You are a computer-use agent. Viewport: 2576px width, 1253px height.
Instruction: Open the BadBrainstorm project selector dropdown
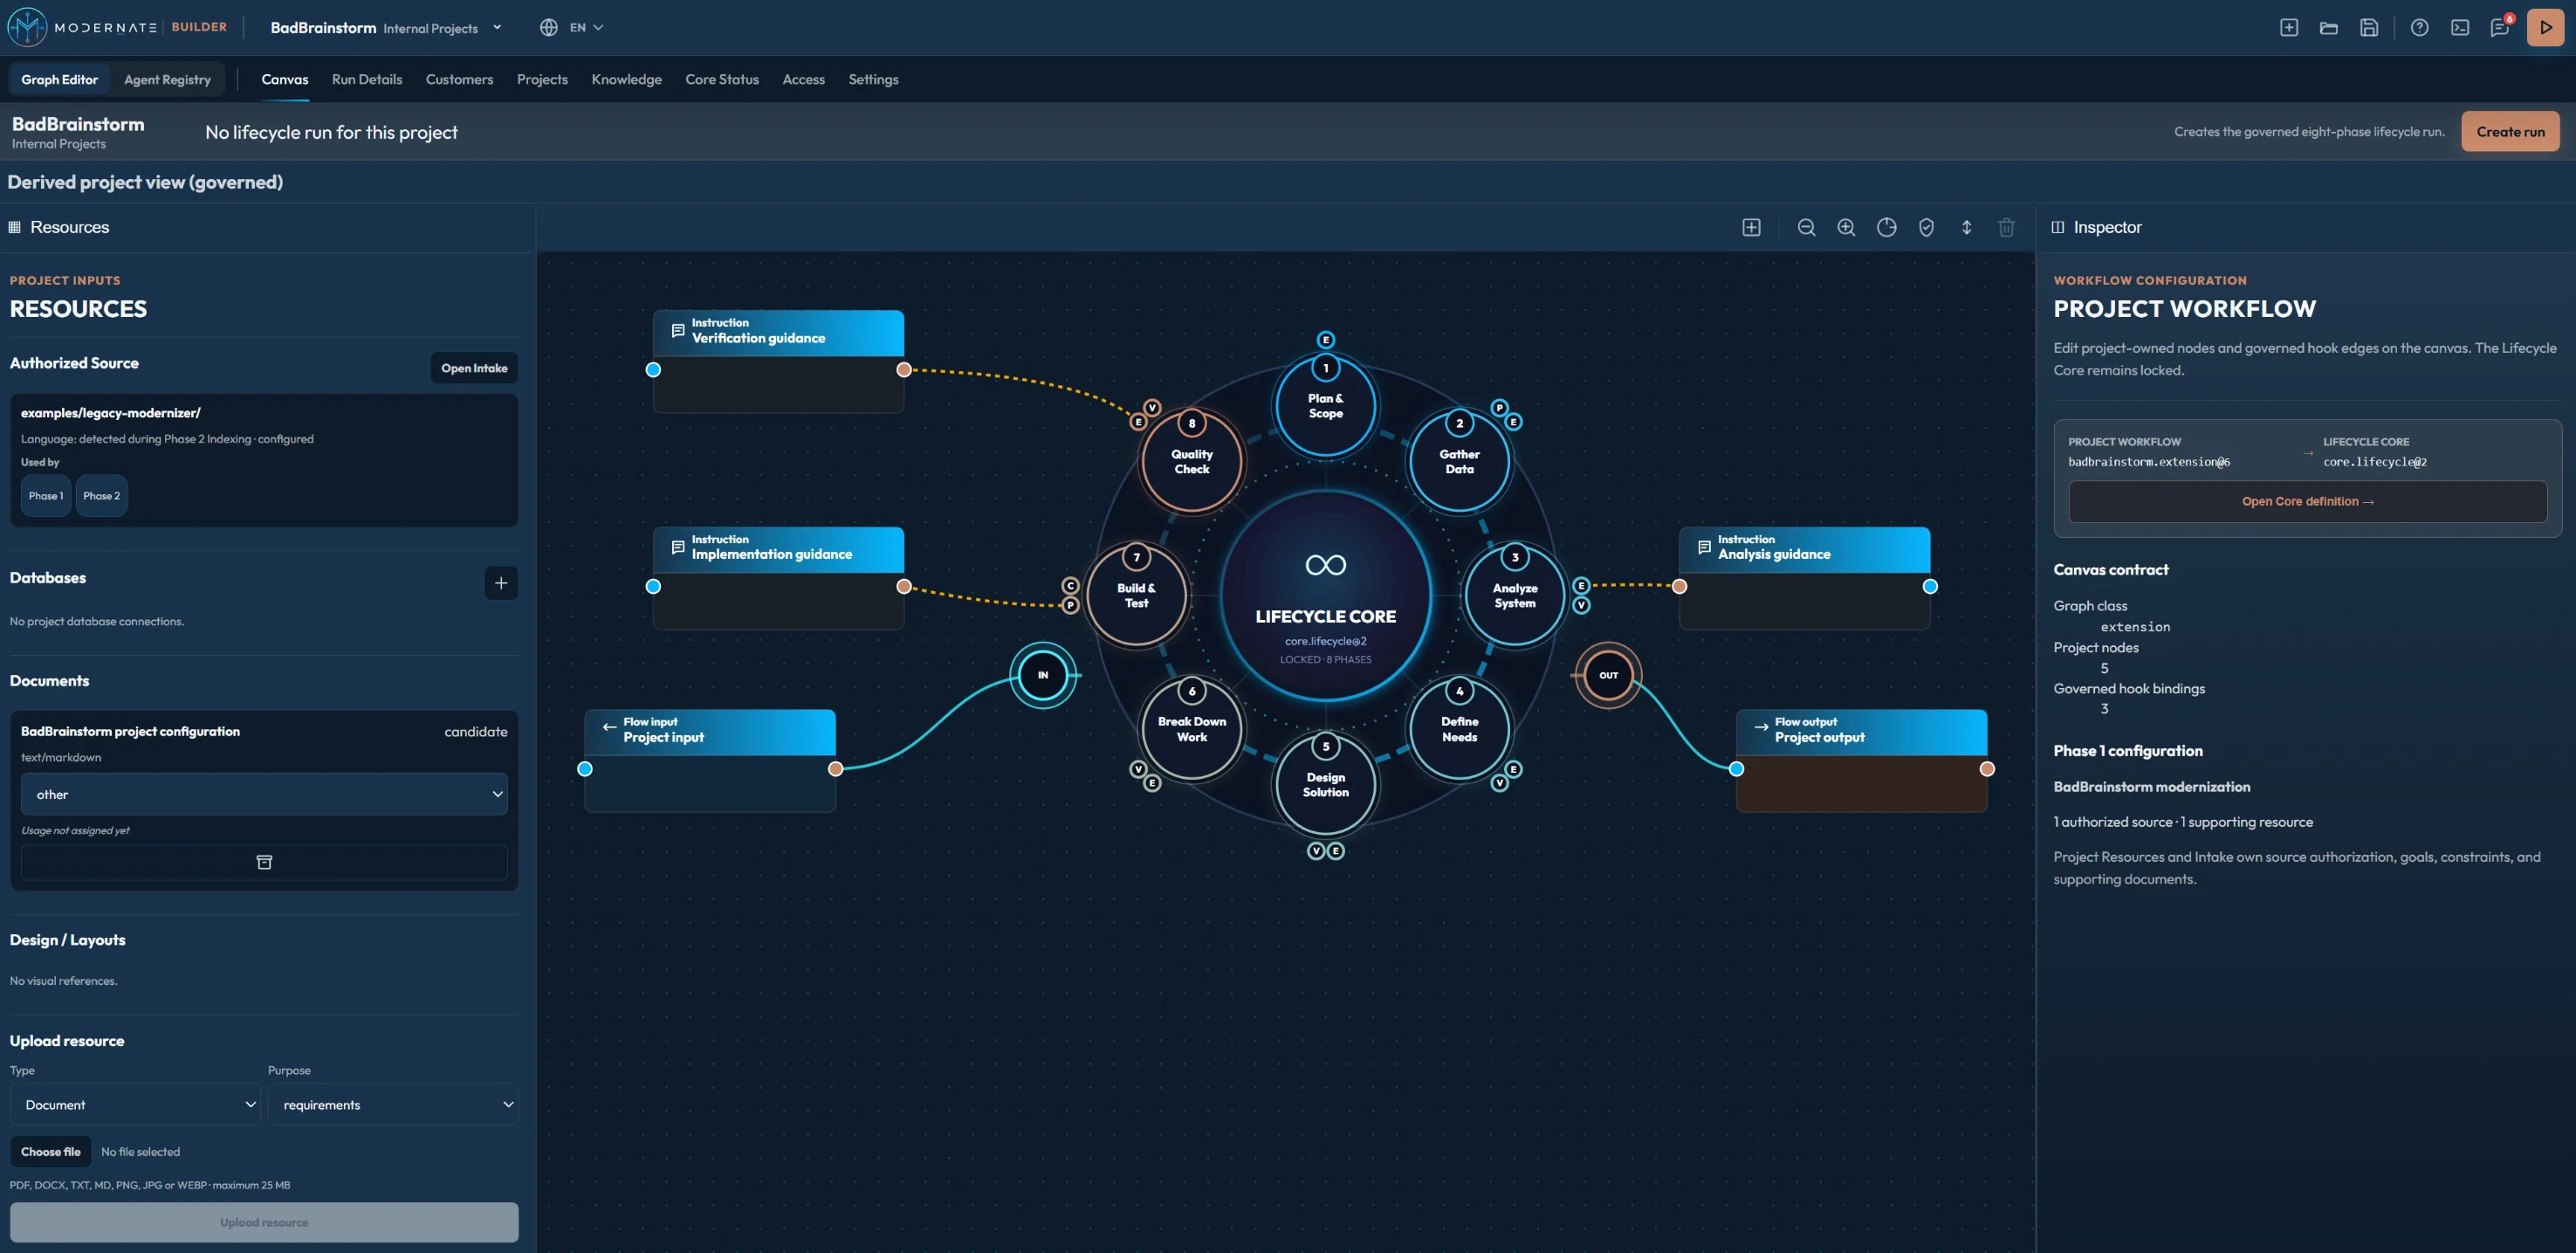coord(386,27)
